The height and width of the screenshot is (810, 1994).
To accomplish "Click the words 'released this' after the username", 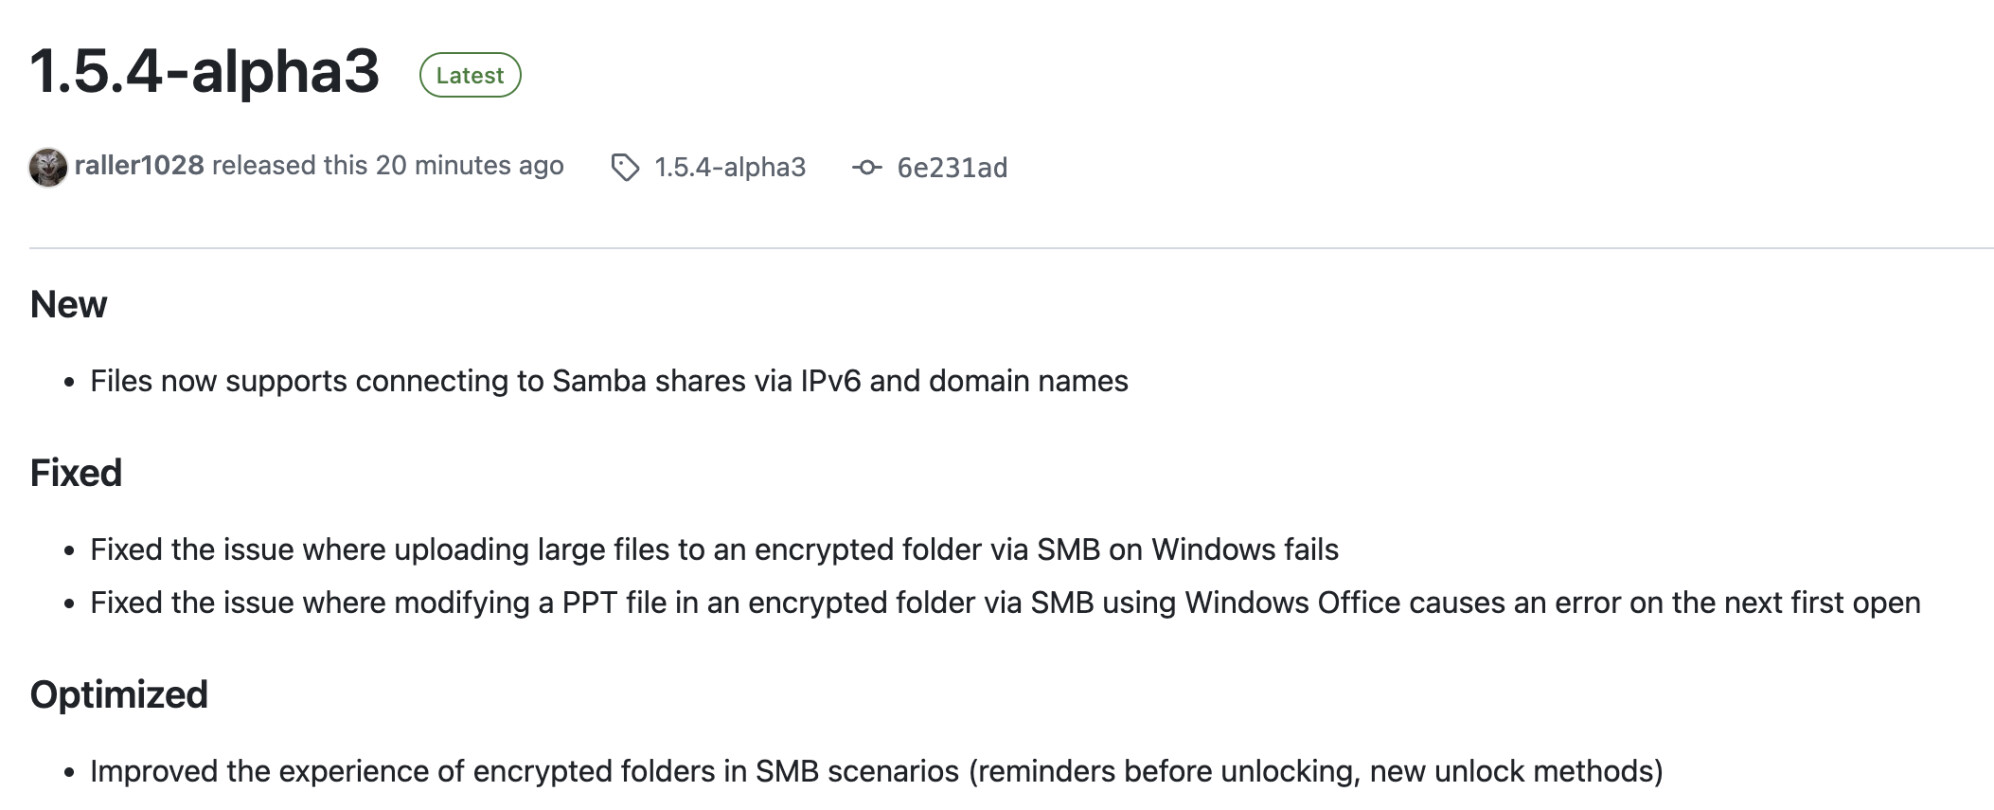I will pyautogui.click(x=289, y=165).
